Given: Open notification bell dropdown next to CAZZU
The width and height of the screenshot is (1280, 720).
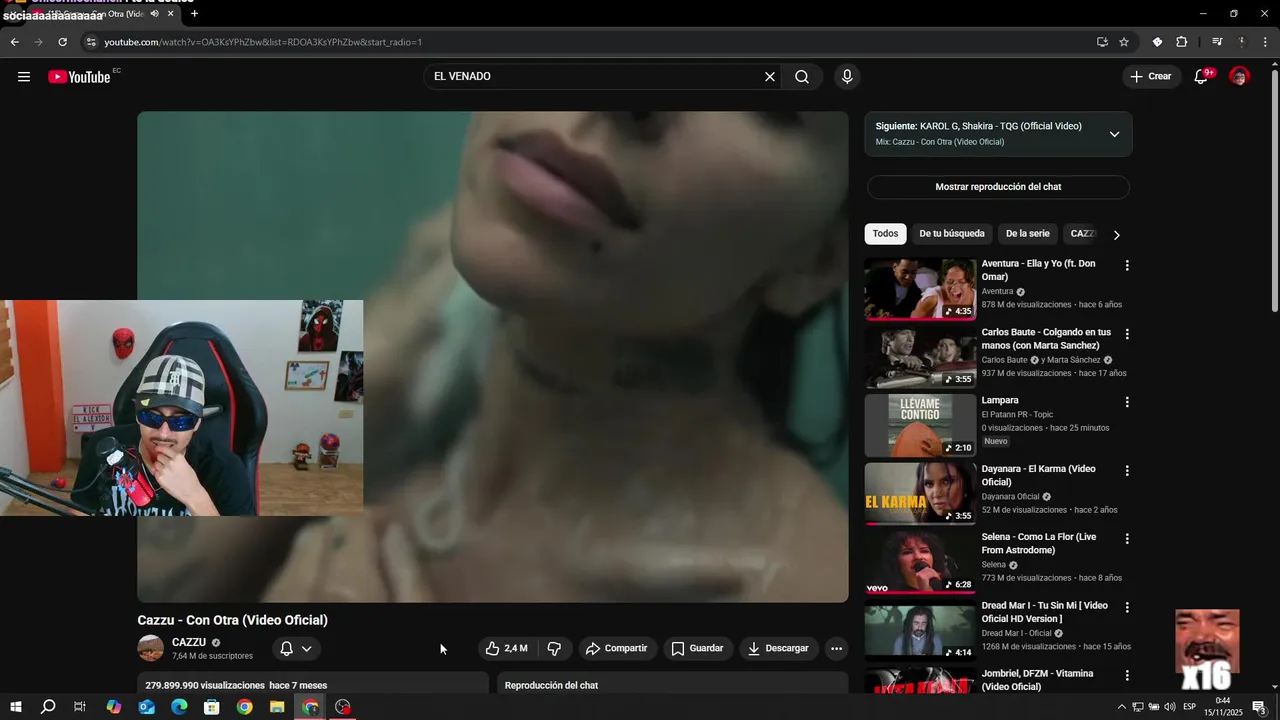Looking at the screenshot, I should pyautogui.click(x=296, y=648).
